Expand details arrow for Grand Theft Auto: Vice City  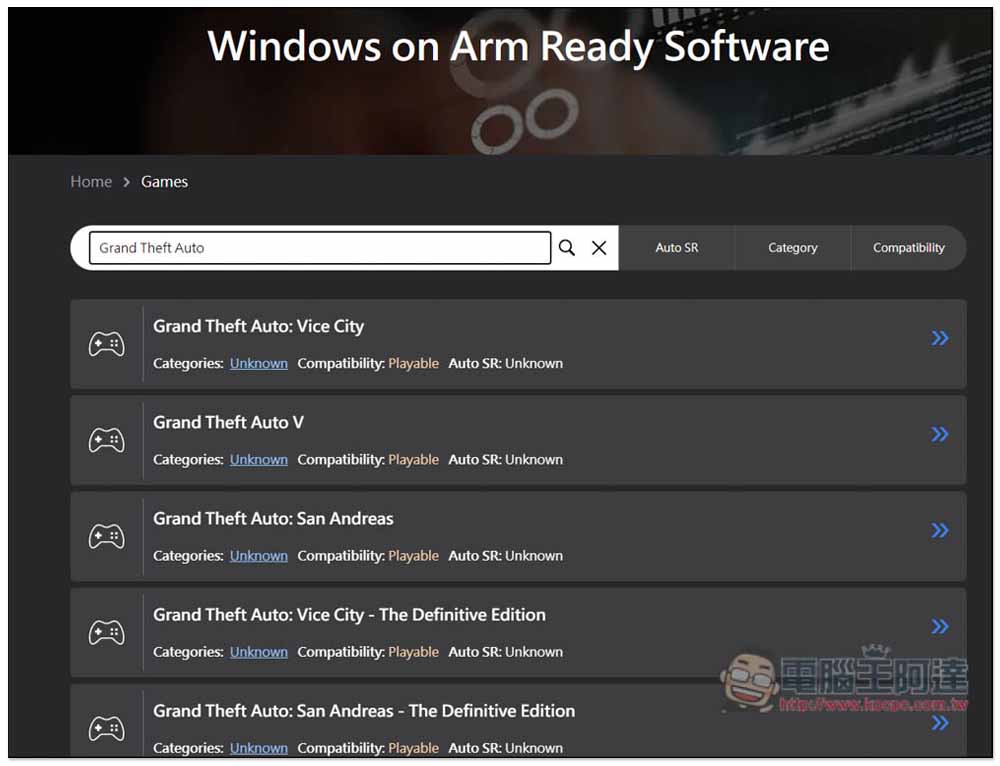(940, 338)
